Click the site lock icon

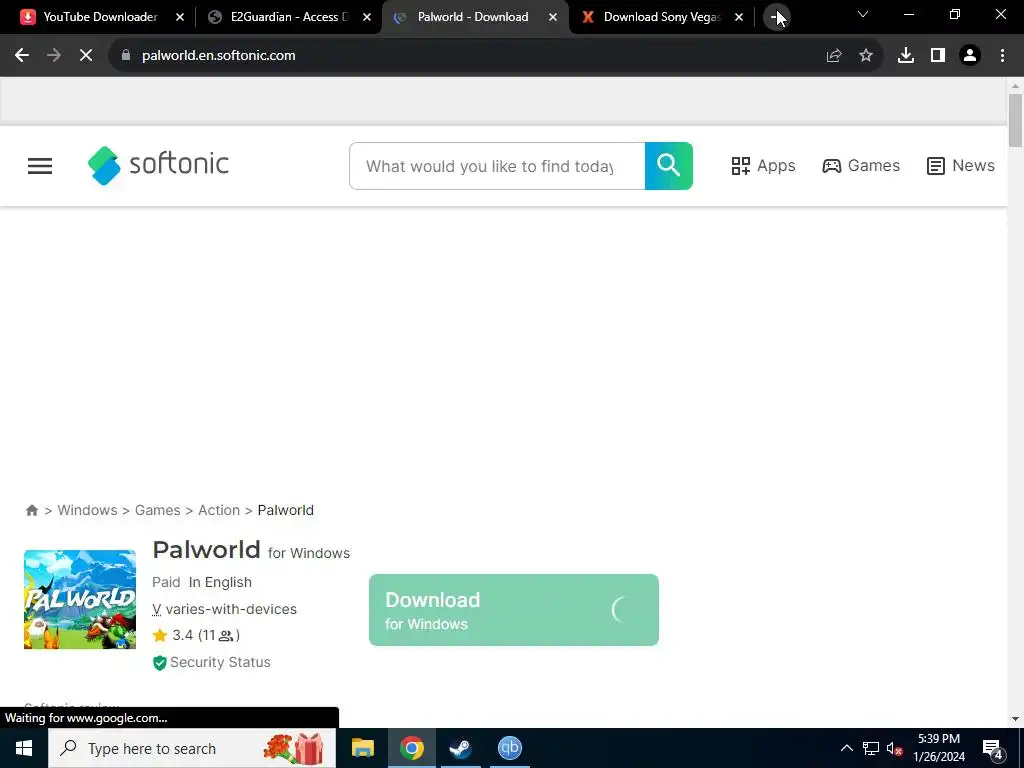click(x=126, y=56)
